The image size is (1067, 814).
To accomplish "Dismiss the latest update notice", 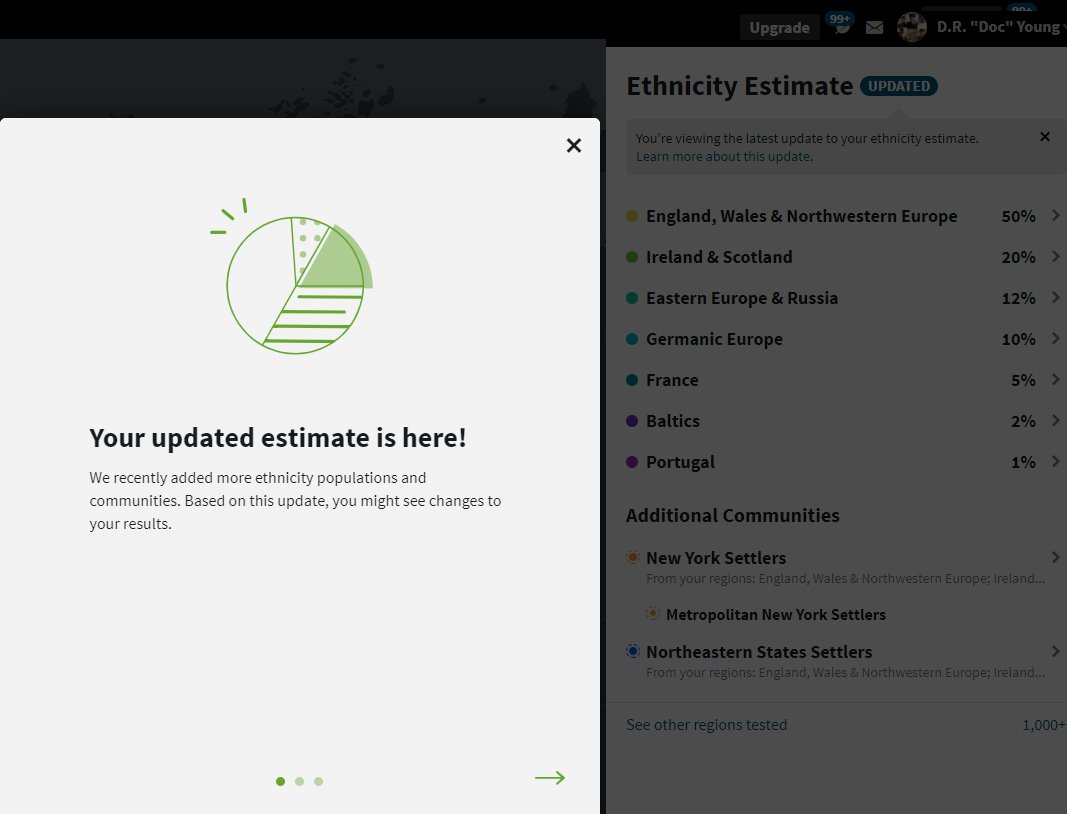I will point(1045,137).
